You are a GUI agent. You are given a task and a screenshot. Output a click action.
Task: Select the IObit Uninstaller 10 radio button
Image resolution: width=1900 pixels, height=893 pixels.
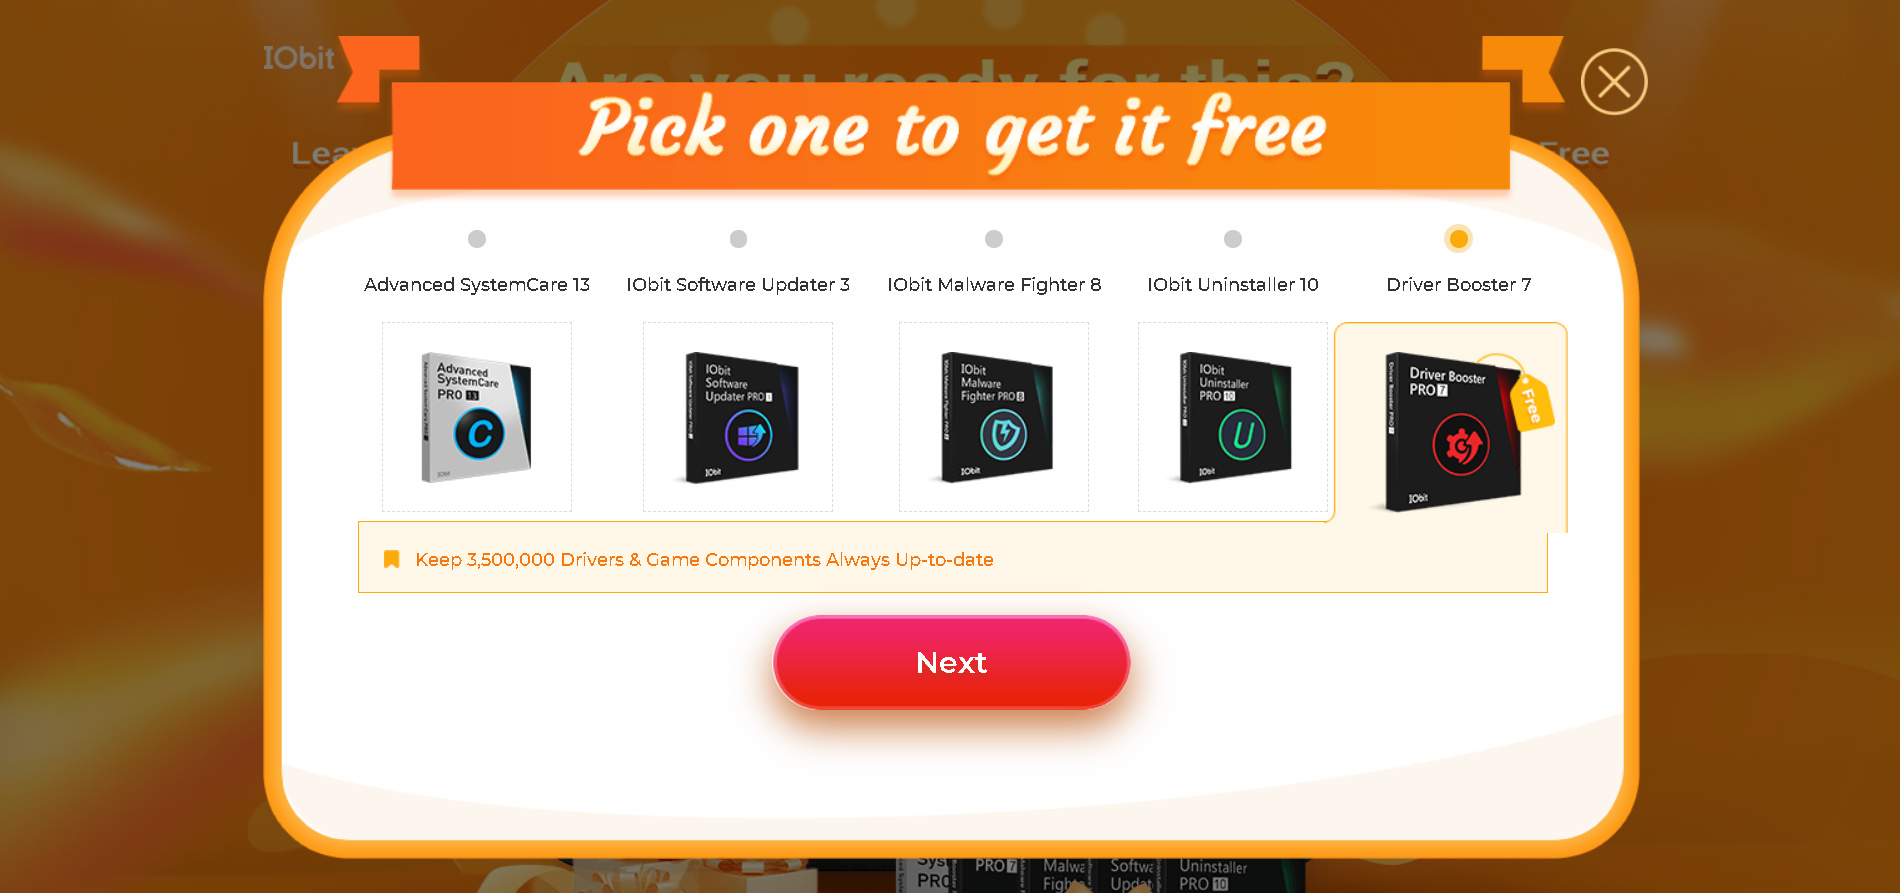click(1233, 239)
